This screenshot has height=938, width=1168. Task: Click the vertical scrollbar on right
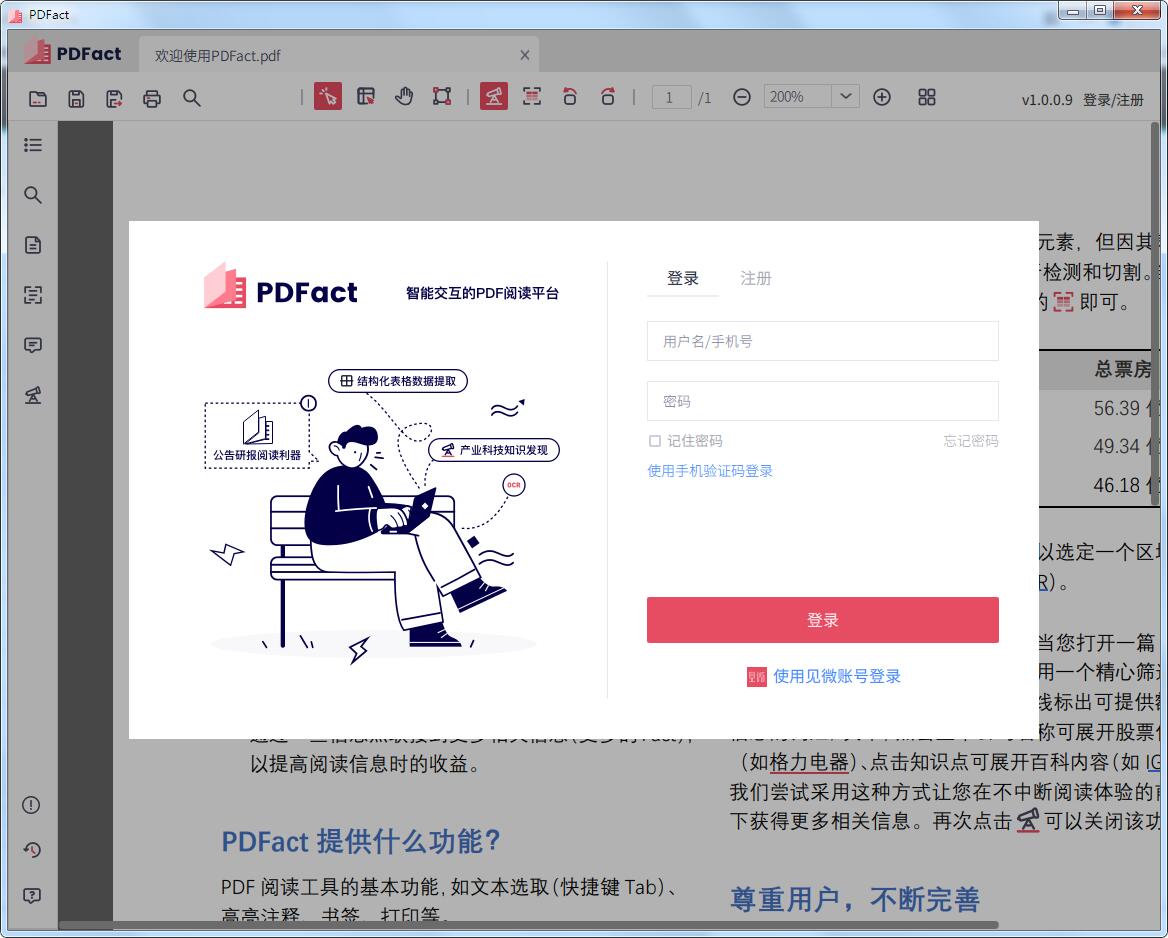click(1155, 313)
